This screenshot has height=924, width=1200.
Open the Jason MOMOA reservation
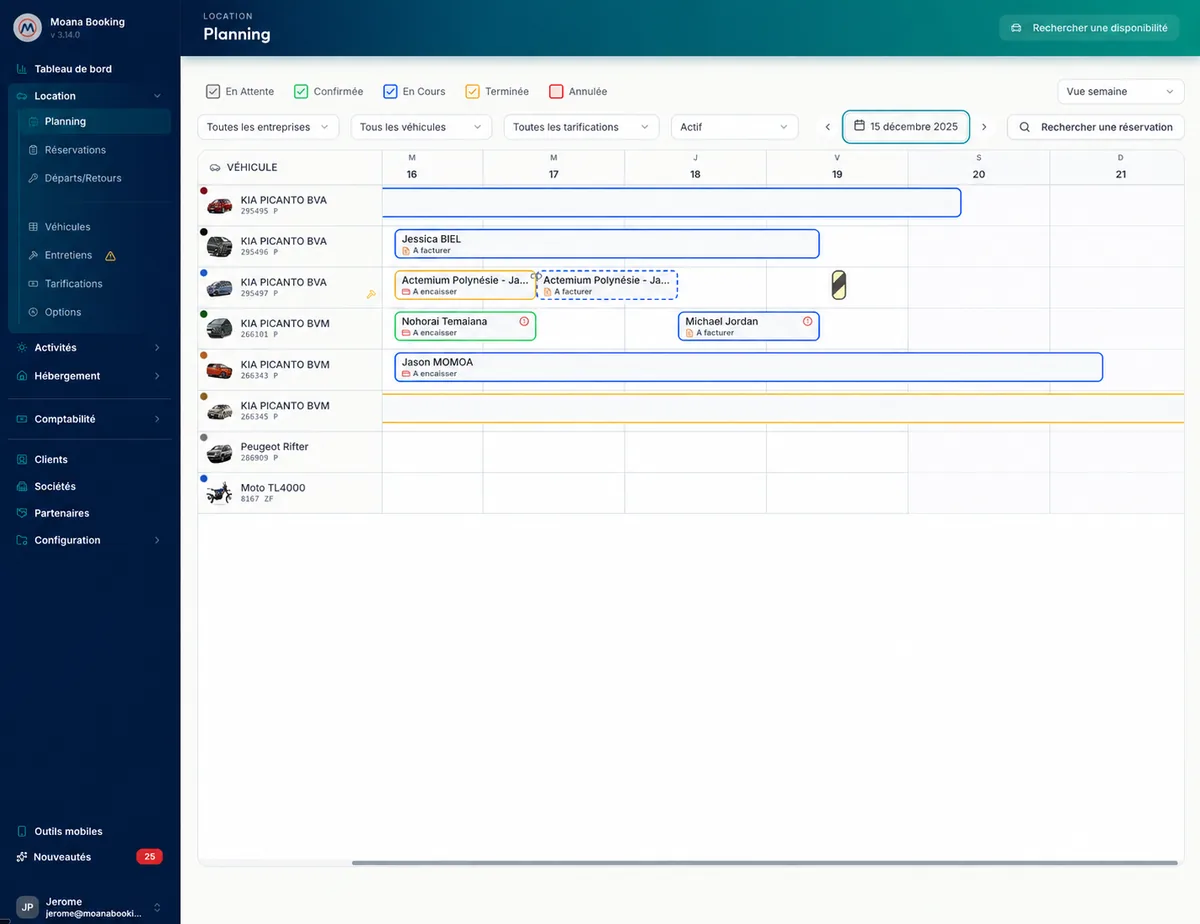point(749,367)
